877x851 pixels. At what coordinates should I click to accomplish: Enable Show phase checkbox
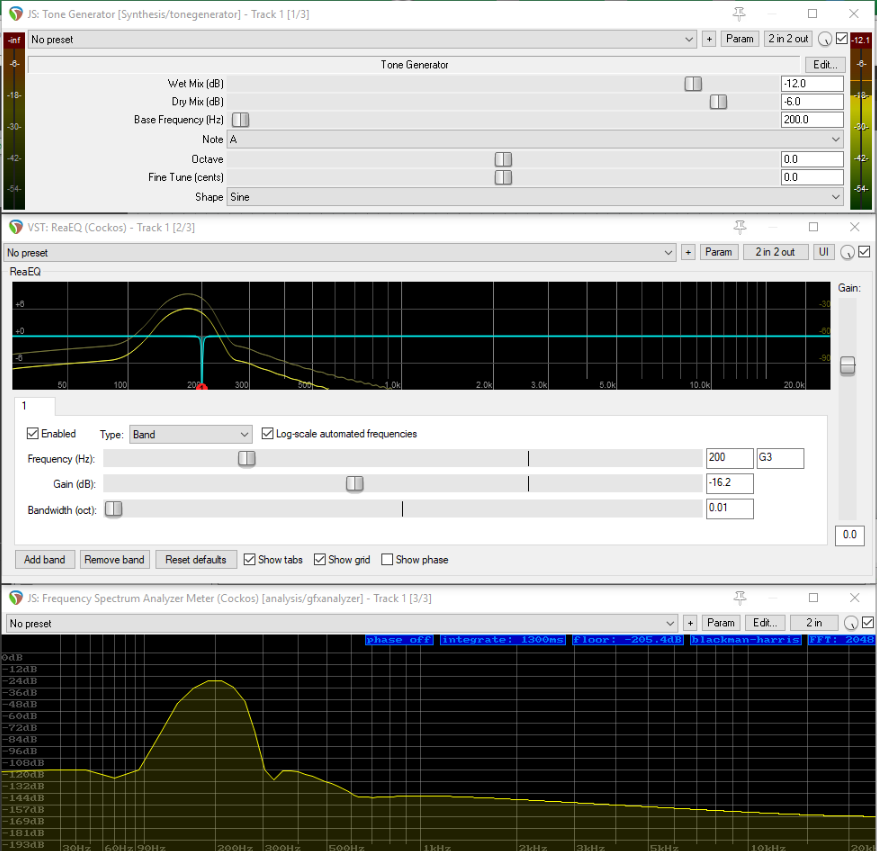click(x=387, y=559)
